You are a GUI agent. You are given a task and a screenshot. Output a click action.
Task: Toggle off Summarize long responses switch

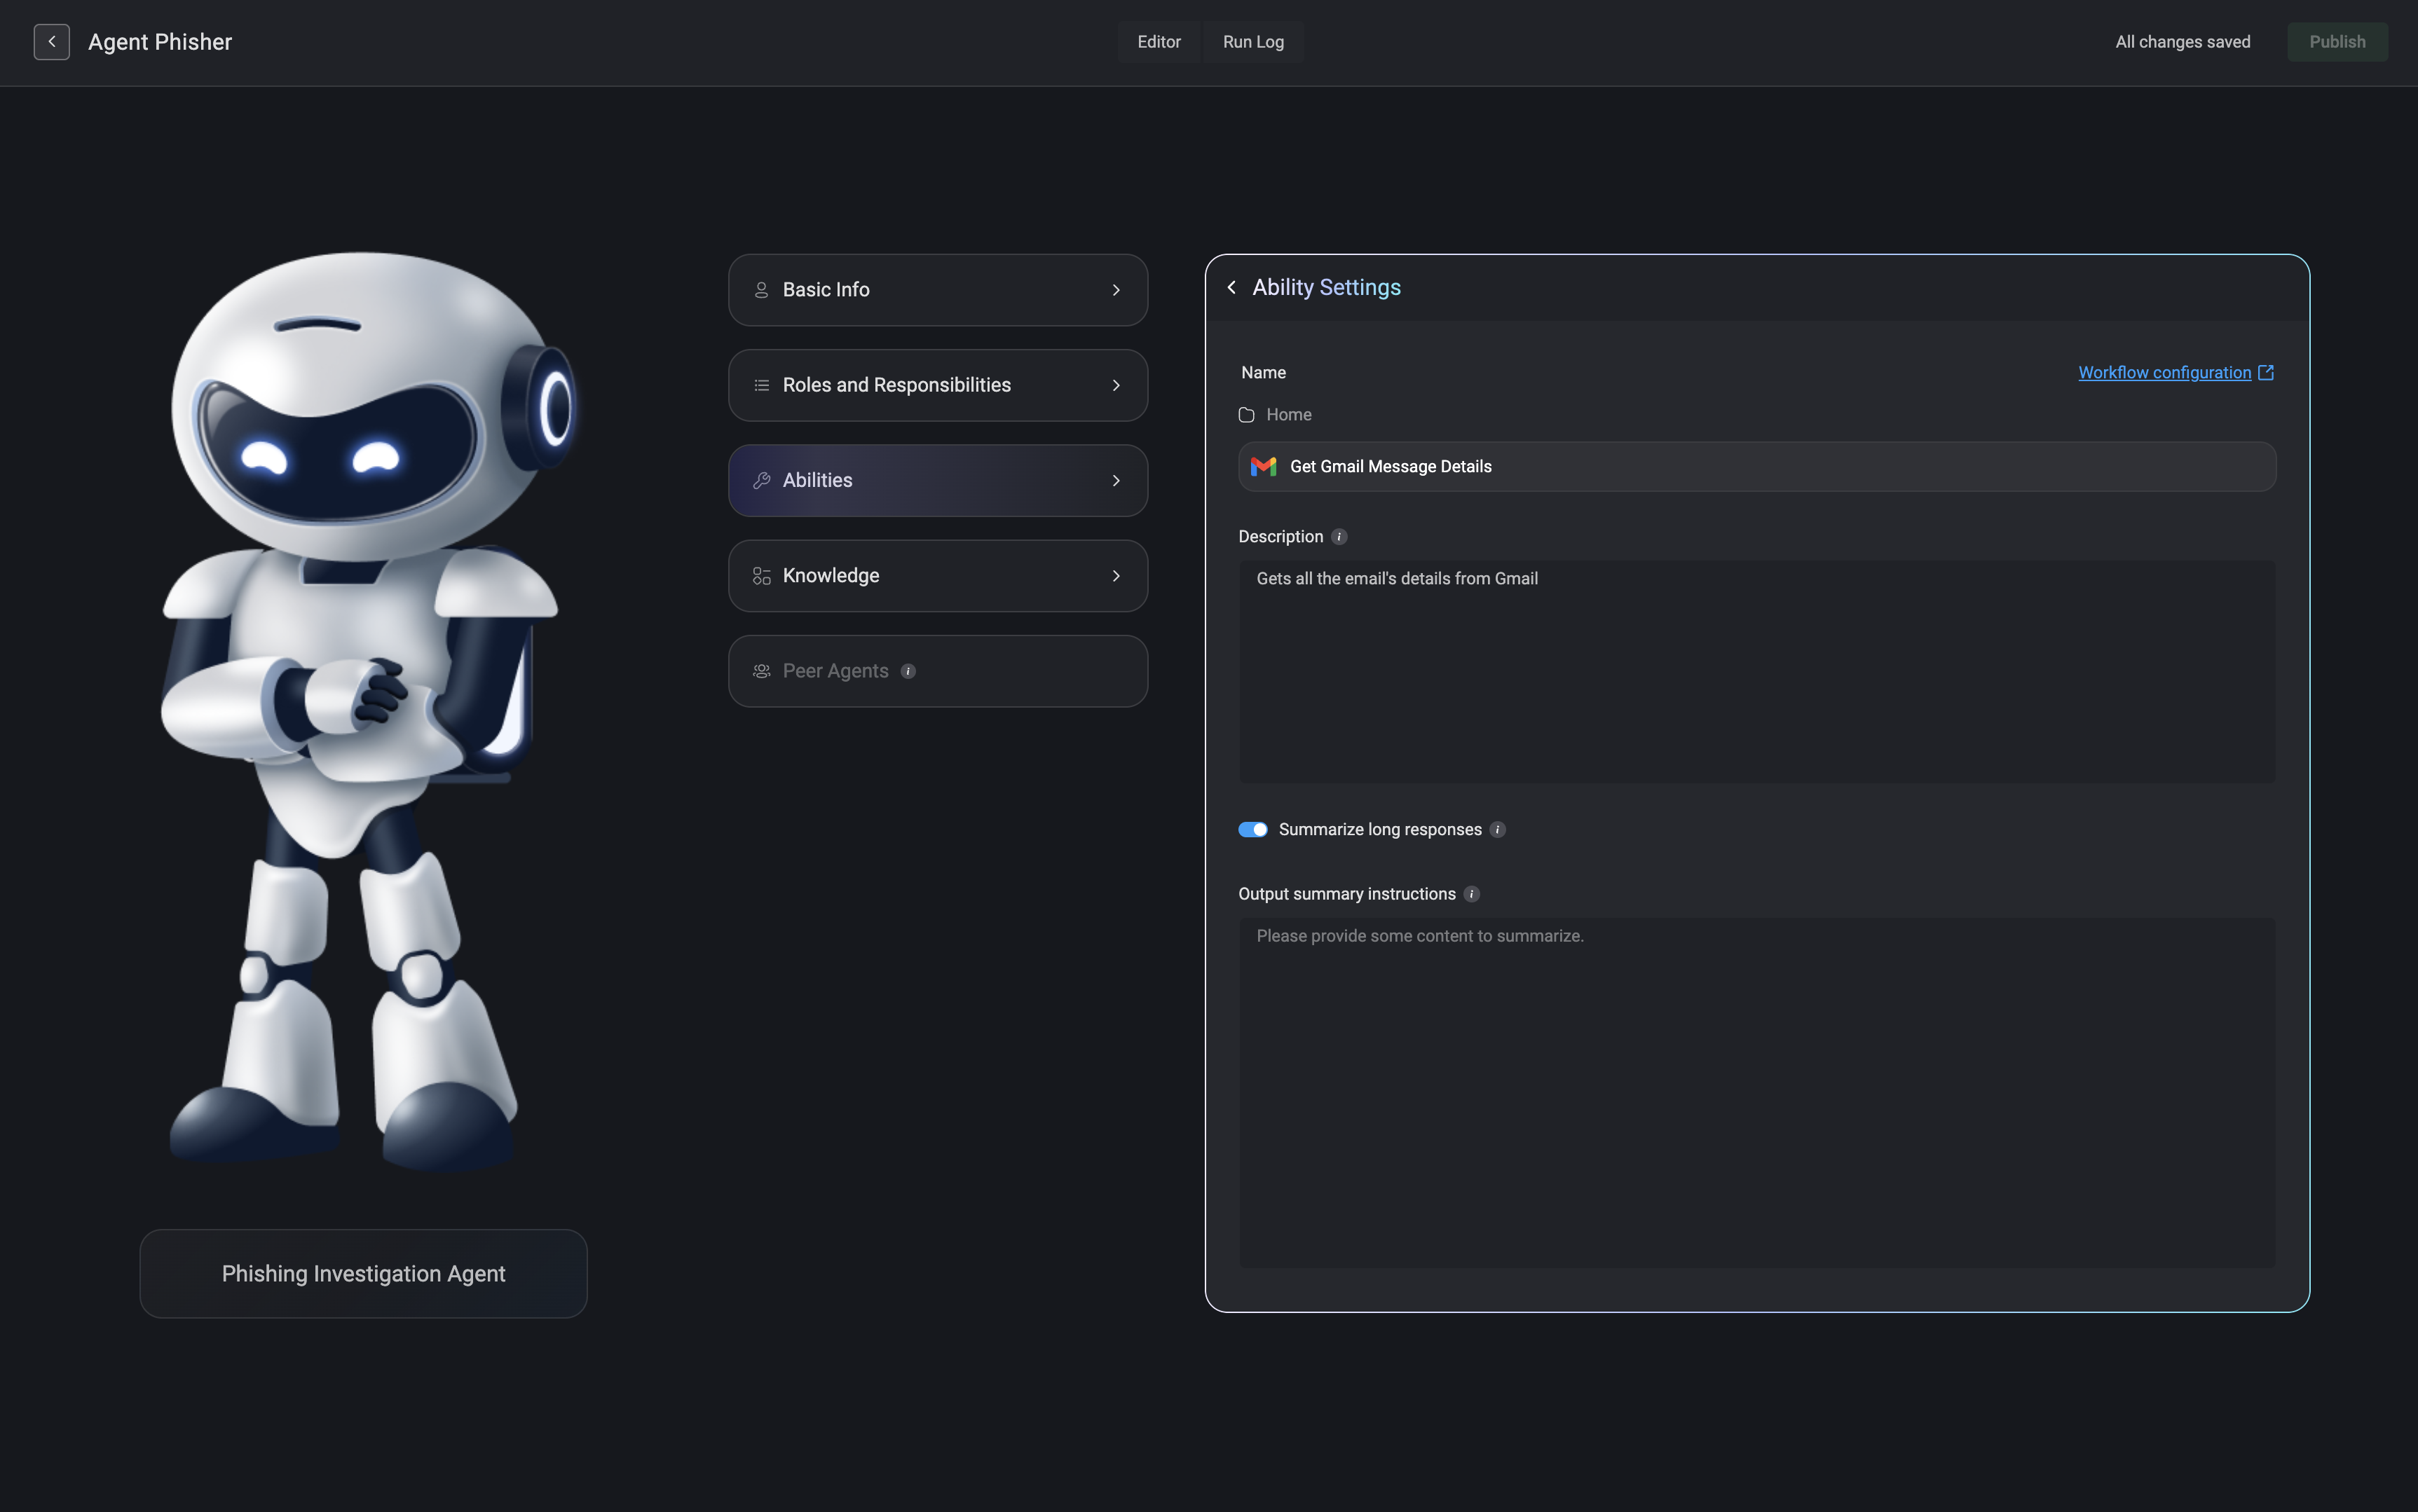(x=1252, y=830)
